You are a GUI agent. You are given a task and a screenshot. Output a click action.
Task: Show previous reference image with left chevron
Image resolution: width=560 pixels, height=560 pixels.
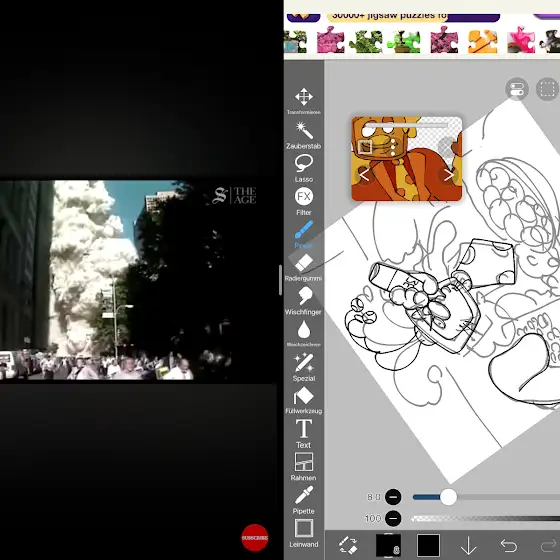[x=364, y=175]
